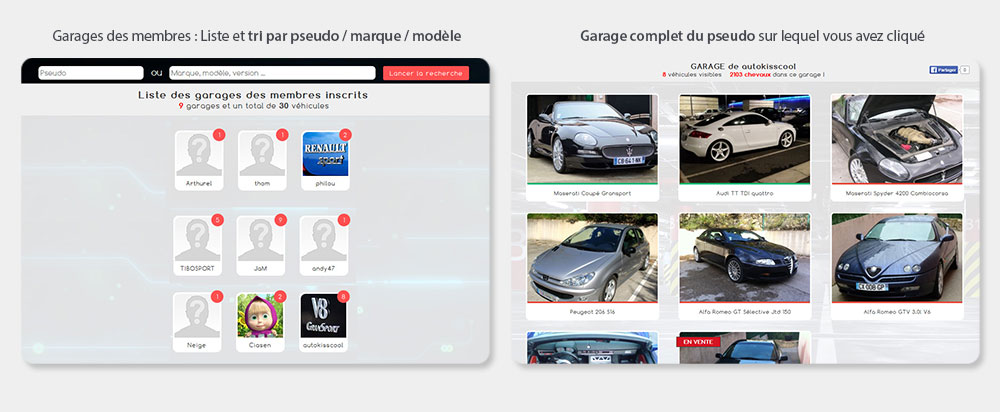The image size is (1000, 412).
Task: Click the Ciosen username label
Action: [x=260, y=345]
